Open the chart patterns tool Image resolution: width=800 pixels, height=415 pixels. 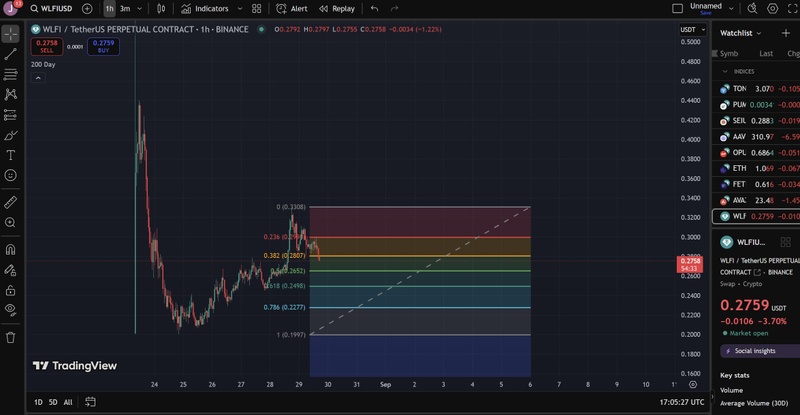tap(11, 94)
